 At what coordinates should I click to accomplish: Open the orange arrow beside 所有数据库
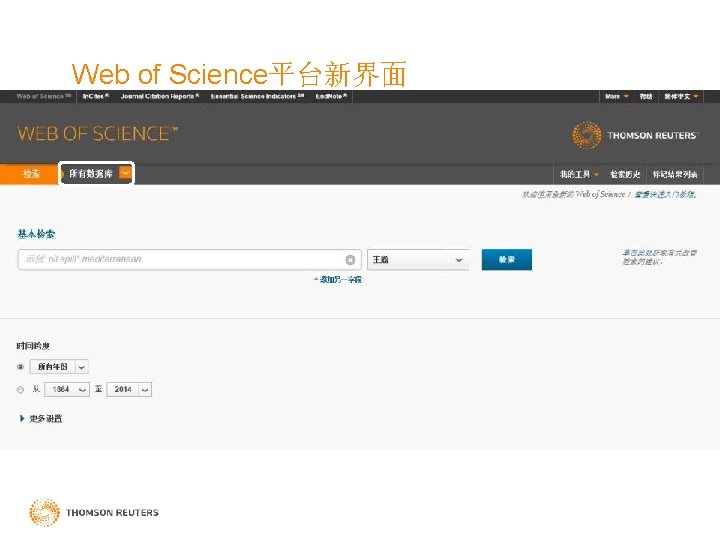point(125,173)
